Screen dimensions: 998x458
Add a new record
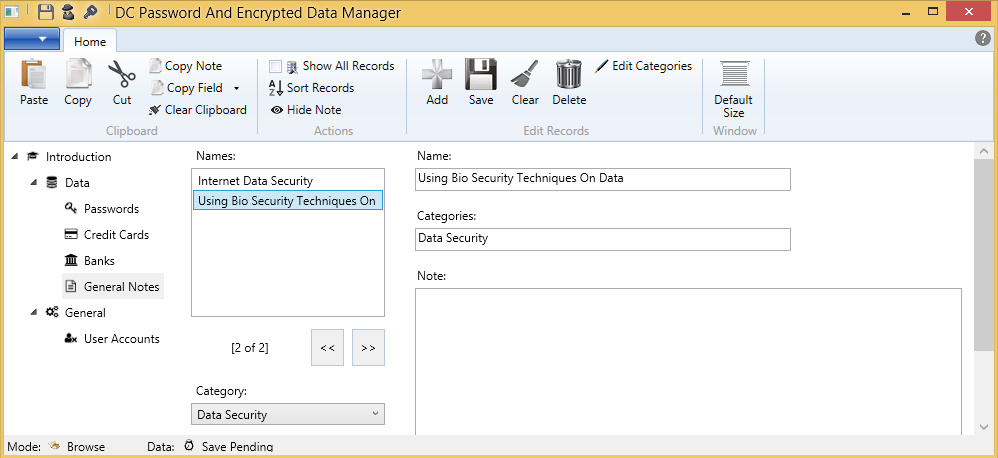pos(437,82)
